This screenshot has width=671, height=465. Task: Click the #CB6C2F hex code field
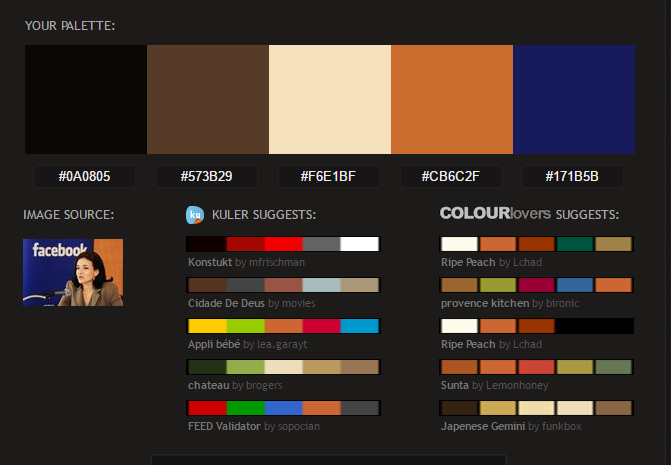451,176
